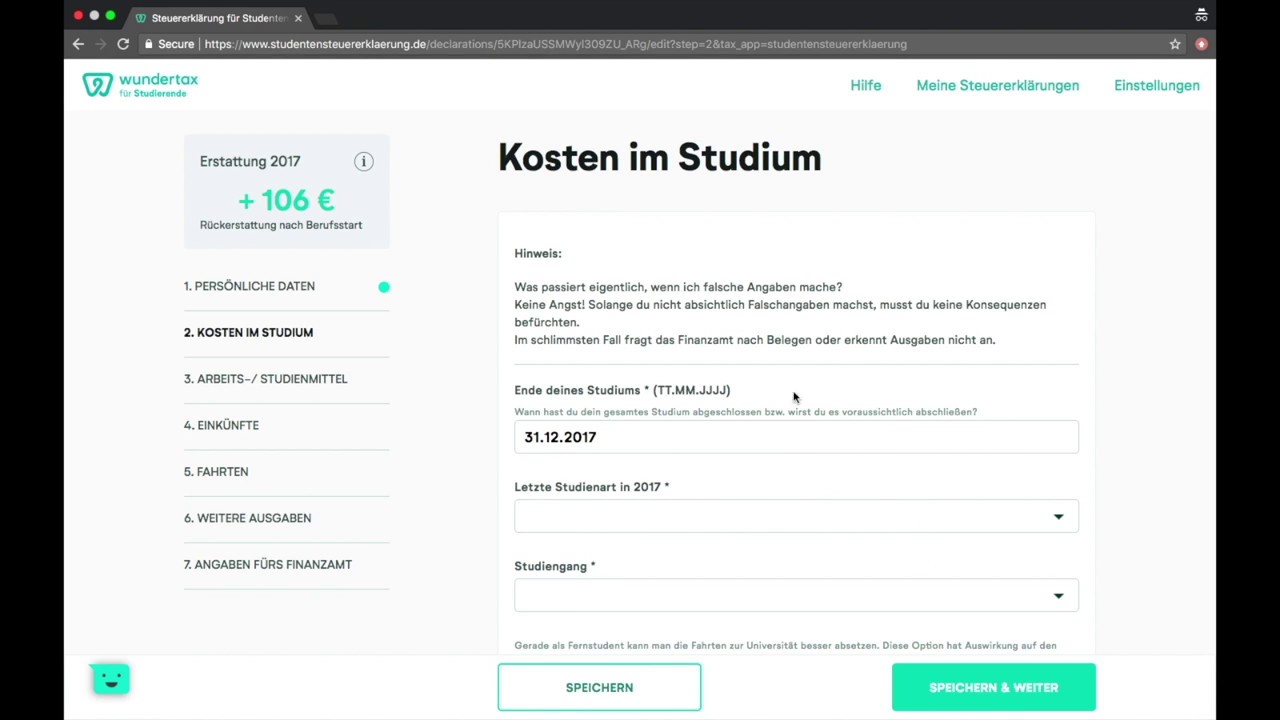Click the browser address bar URL

pos(555,44)
